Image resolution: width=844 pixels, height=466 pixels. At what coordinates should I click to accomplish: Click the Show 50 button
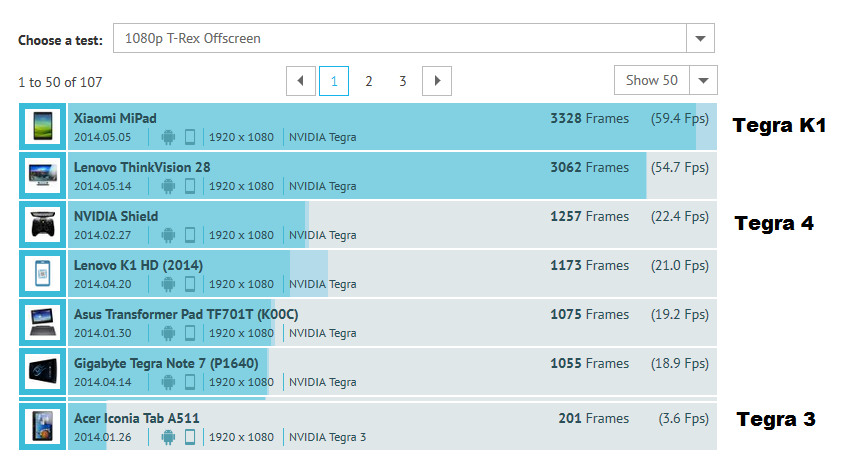point(651,80)
